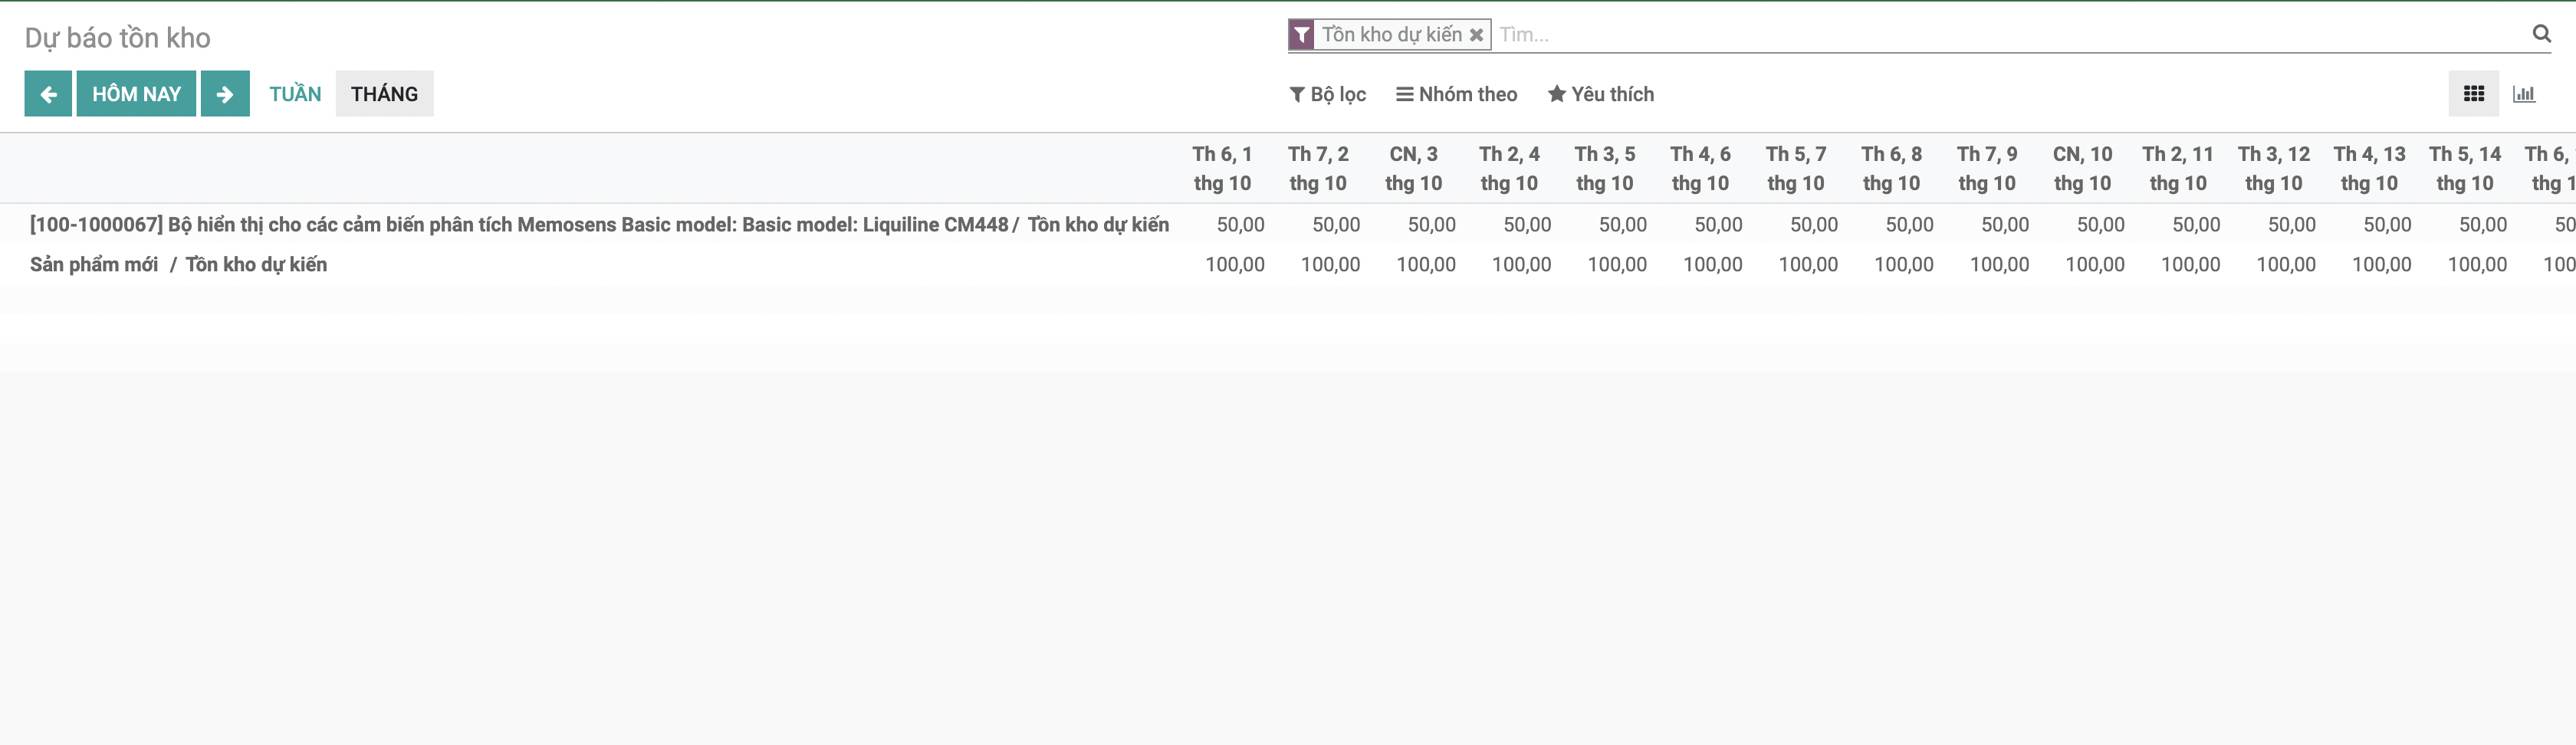Toggle the THÁNG time range
This screenshot has width=2576, height=745.
click(385, 93)
